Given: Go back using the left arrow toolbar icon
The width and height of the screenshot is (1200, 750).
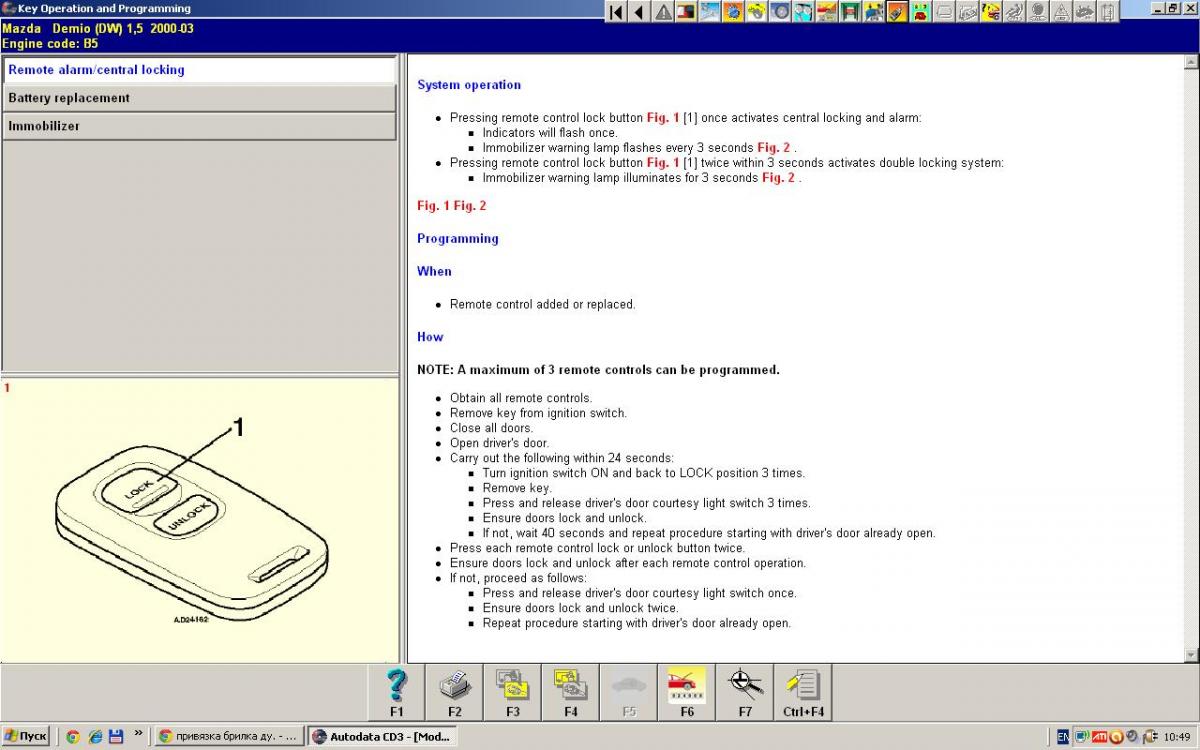Looking at the screenshot, I should pyautogui.click(x=639, y=12).
